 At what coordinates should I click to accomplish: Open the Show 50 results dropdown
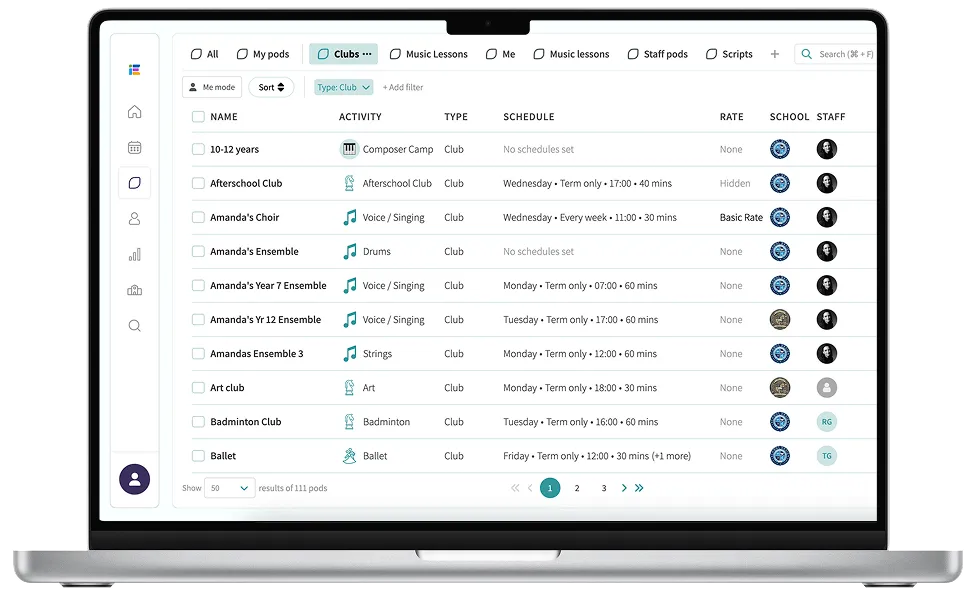tap(229, 488)
